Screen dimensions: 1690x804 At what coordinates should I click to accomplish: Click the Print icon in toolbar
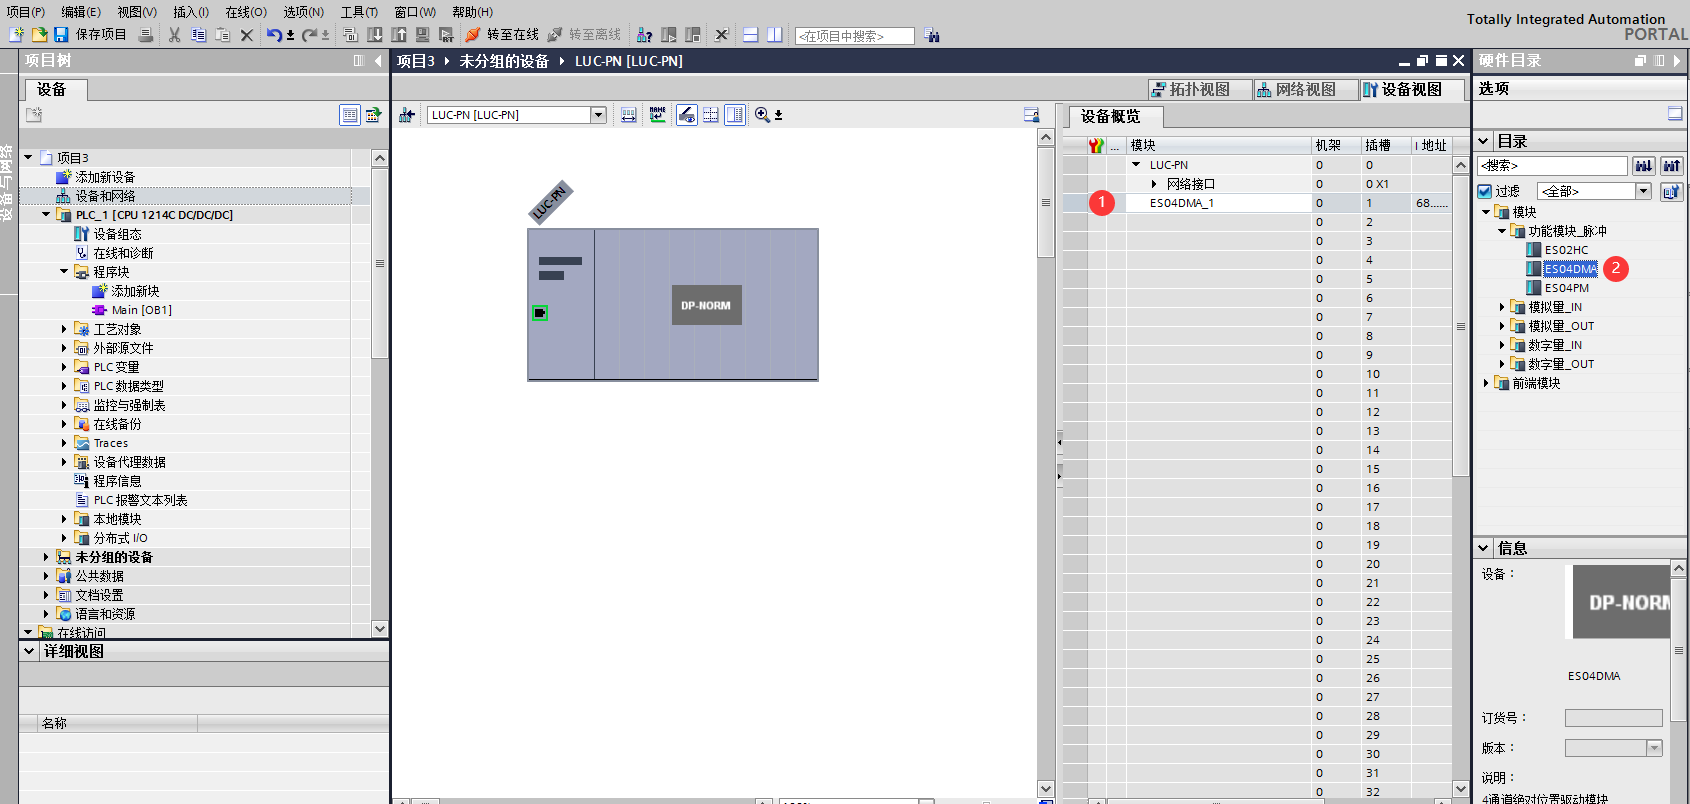coord(146,35)
